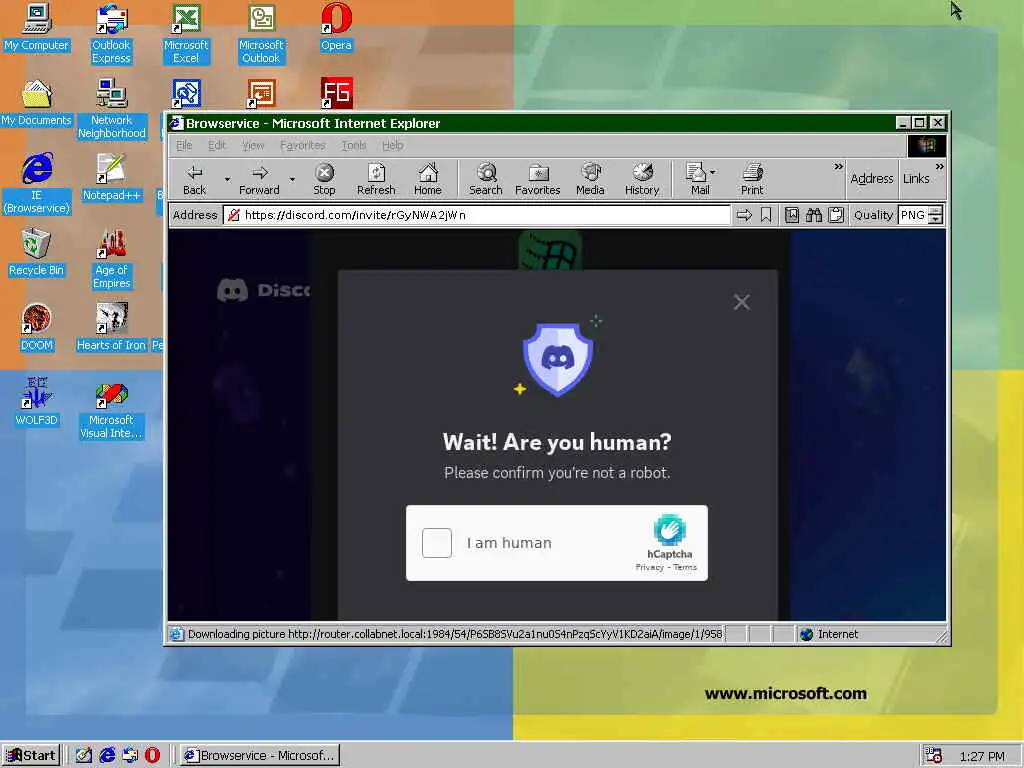
Task: Click the Go arrow next to address bar
Action: (744, 215)
